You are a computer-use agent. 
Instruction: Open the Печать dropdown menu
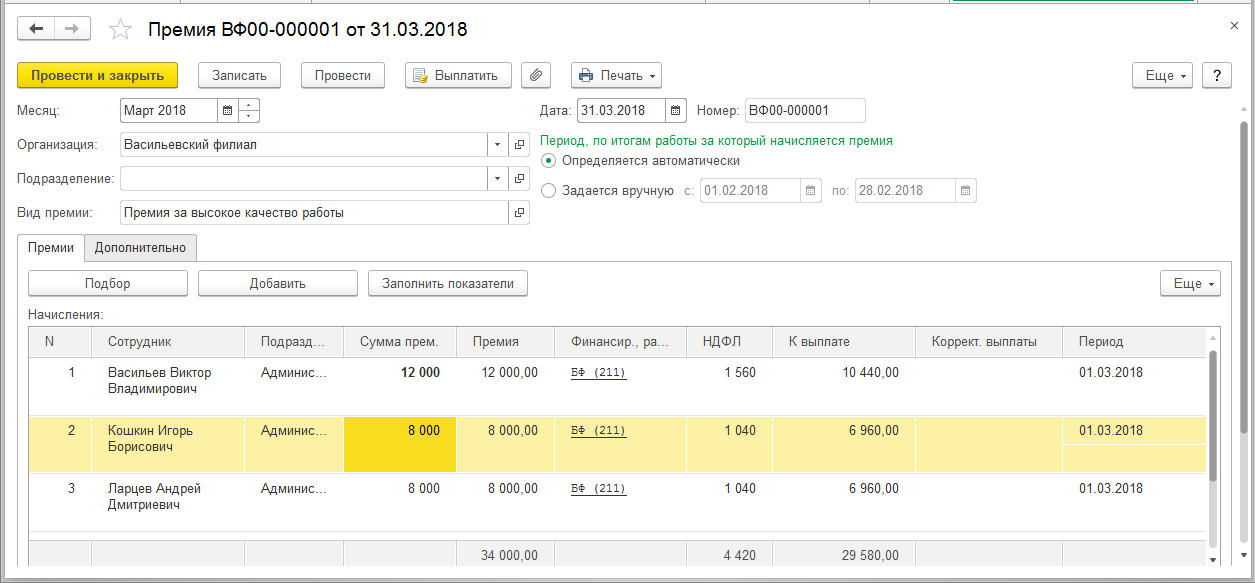click(x=616, y=76)
